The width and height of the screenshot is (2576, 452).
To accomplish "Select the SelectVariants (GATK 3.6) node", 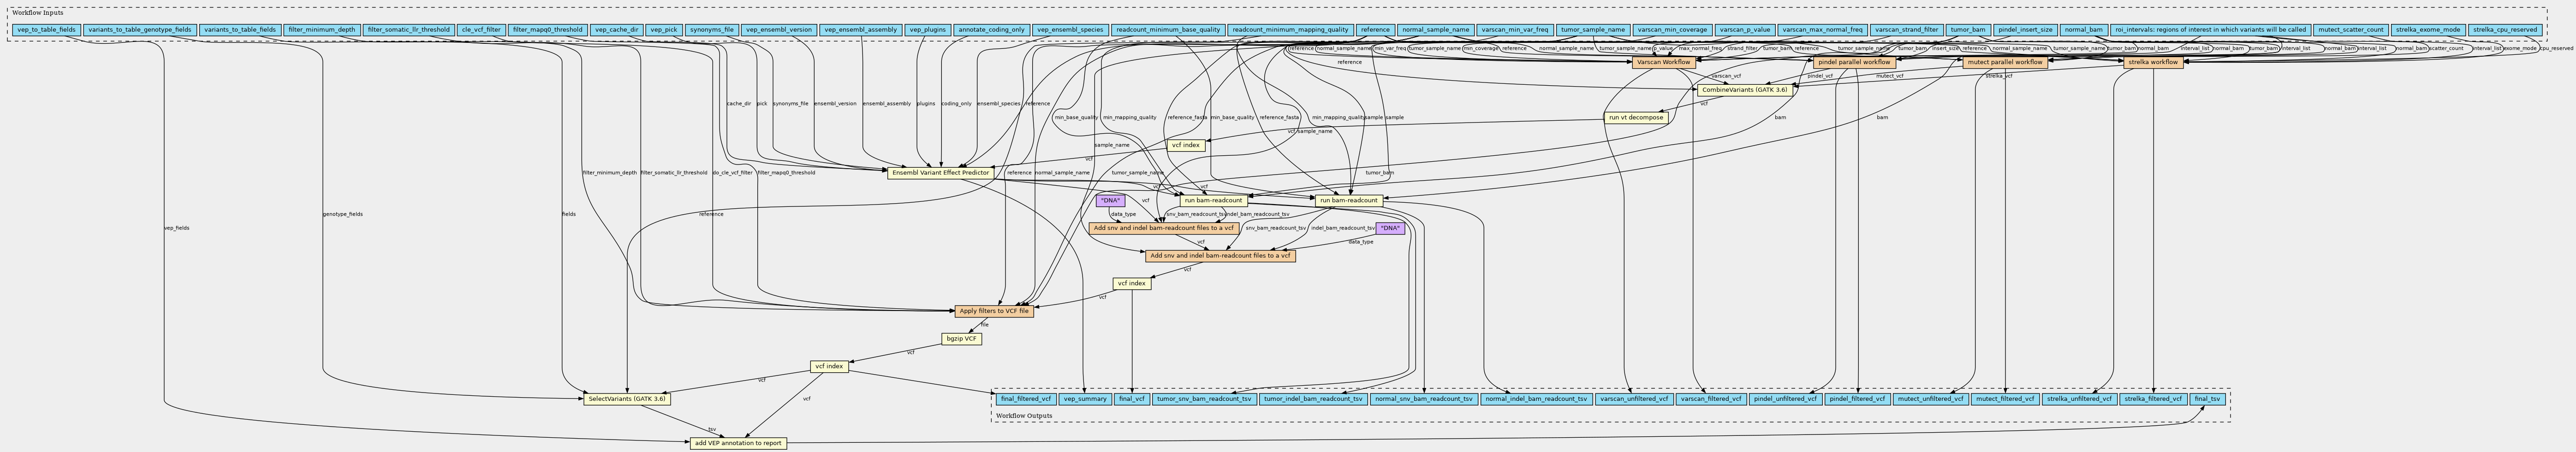I will click(x=627, y=399).
